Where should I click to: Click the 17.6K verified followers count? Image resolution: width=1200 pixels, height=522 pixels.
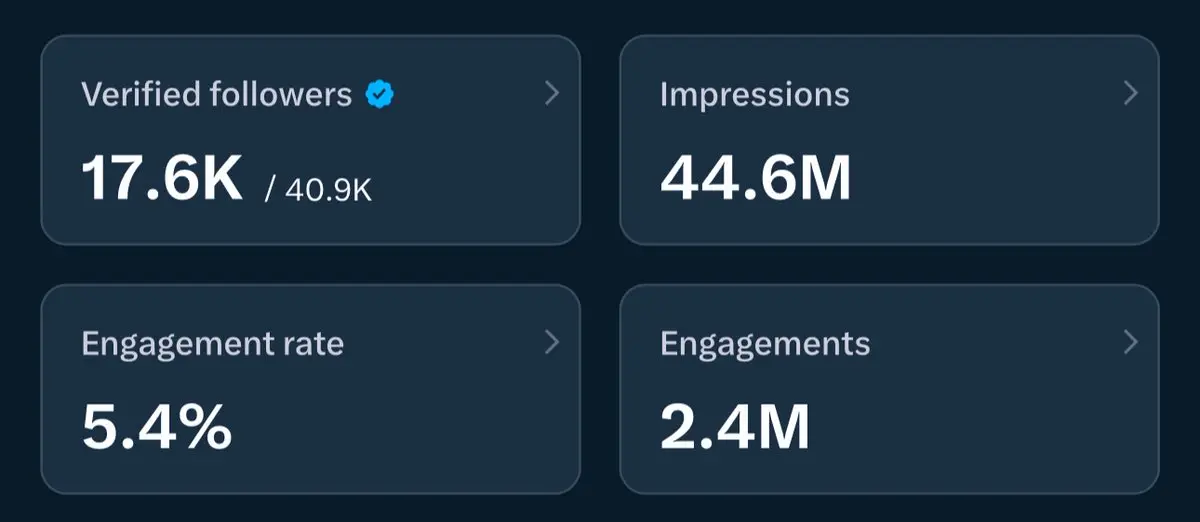pos(162,180)
